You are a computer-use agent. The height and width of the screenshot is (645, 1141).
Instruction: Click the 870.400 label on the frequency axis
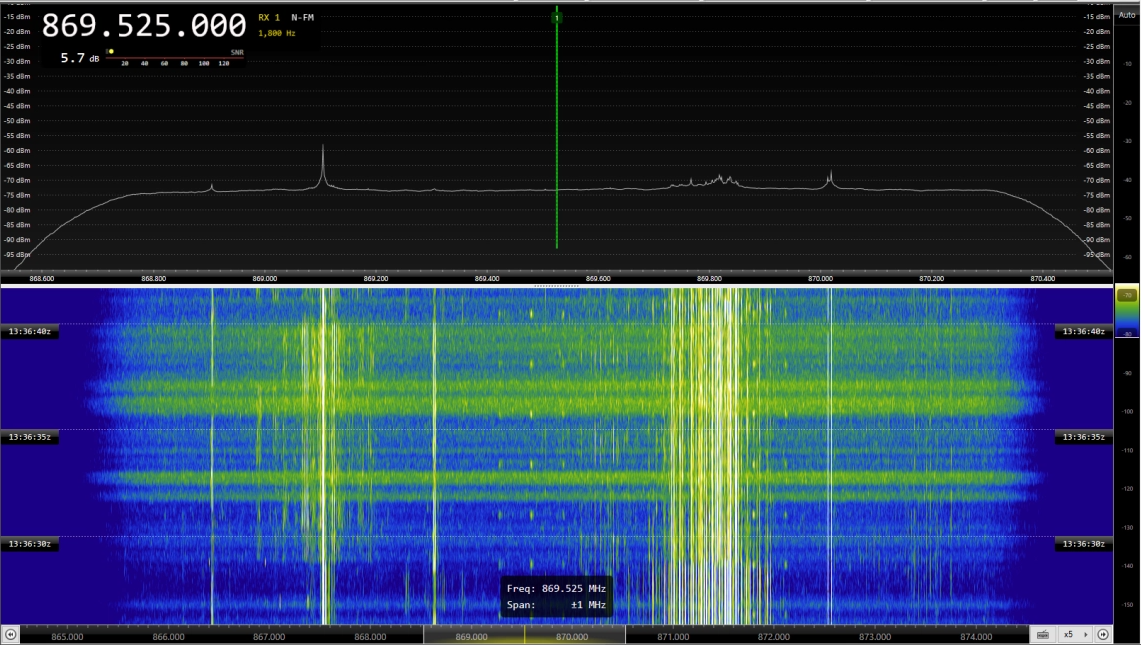(x=1043, y=278)
